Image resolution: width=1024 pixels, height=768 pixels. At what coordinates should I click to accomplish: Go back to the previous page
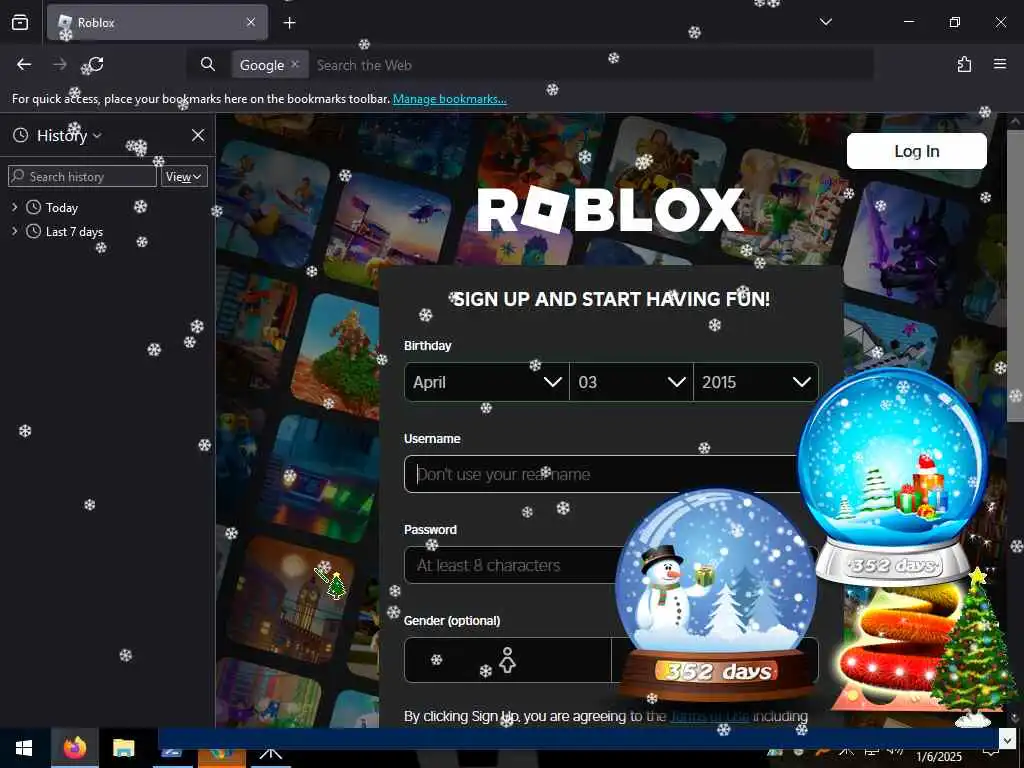click(x=24, y=64)
